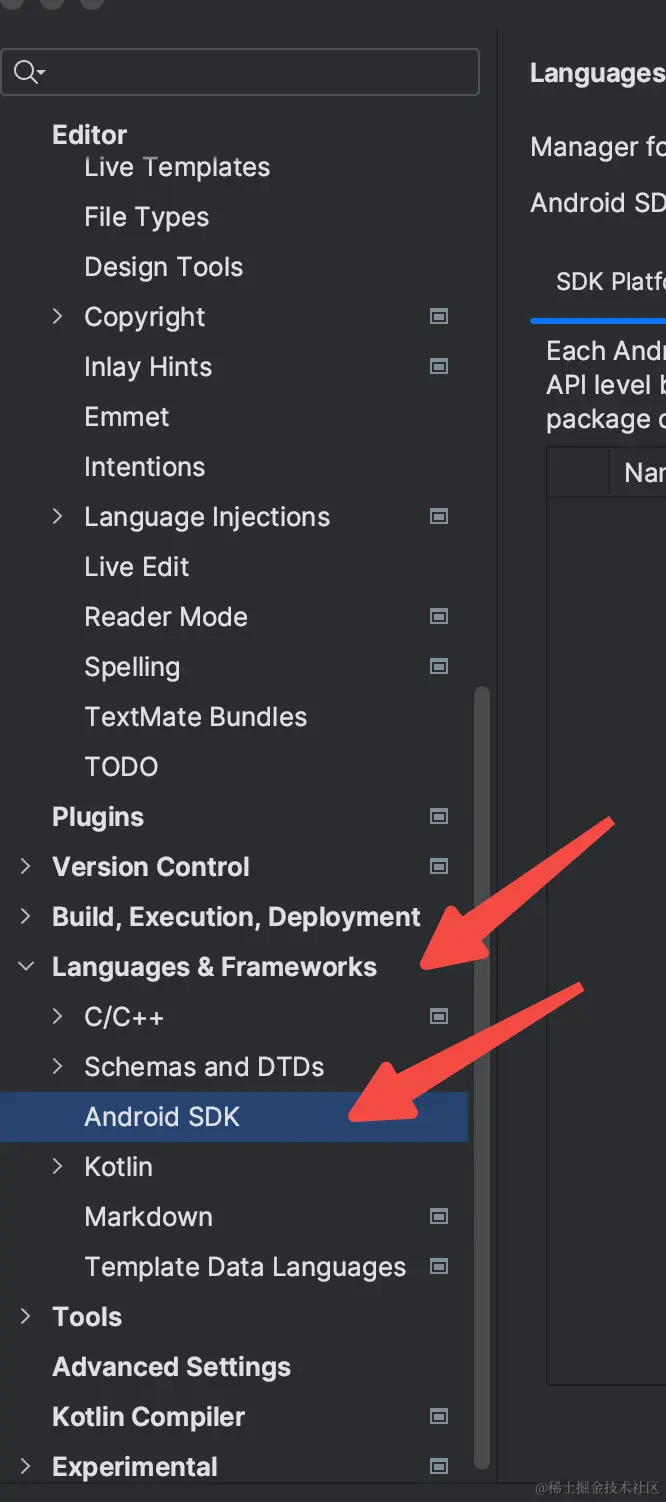The image size is (666, 1502).
Task: Expand the Version Control section
Action: tap(26, 867)
